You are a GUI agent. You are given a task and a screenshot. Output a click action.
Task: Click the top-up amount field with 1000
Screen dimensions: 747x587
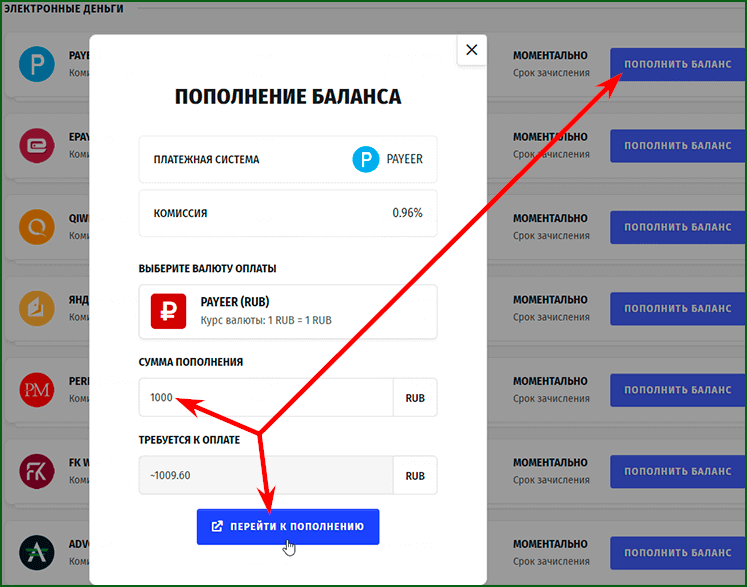[x=266, y=397]
